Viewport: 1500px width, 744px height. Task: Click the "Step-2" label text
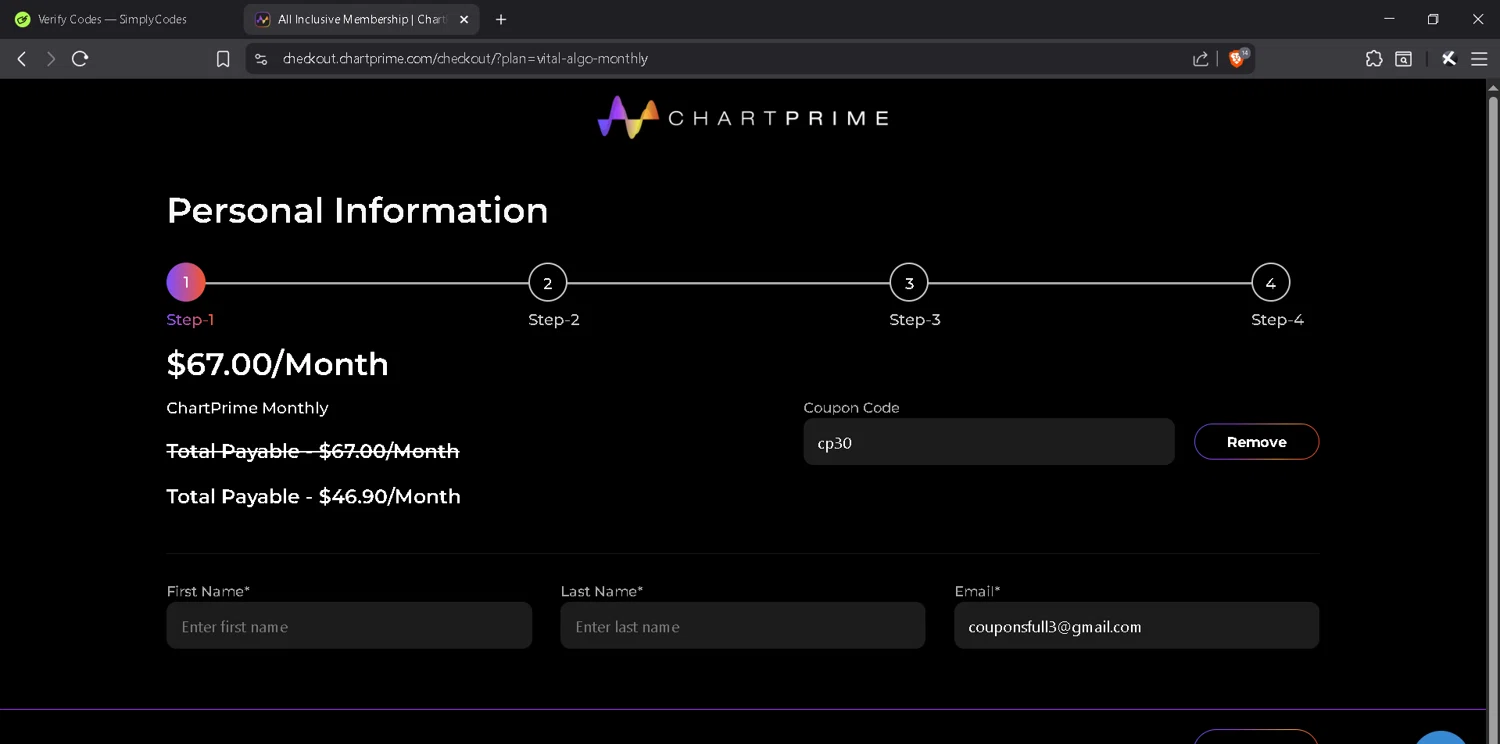click(x=554, y=320)
